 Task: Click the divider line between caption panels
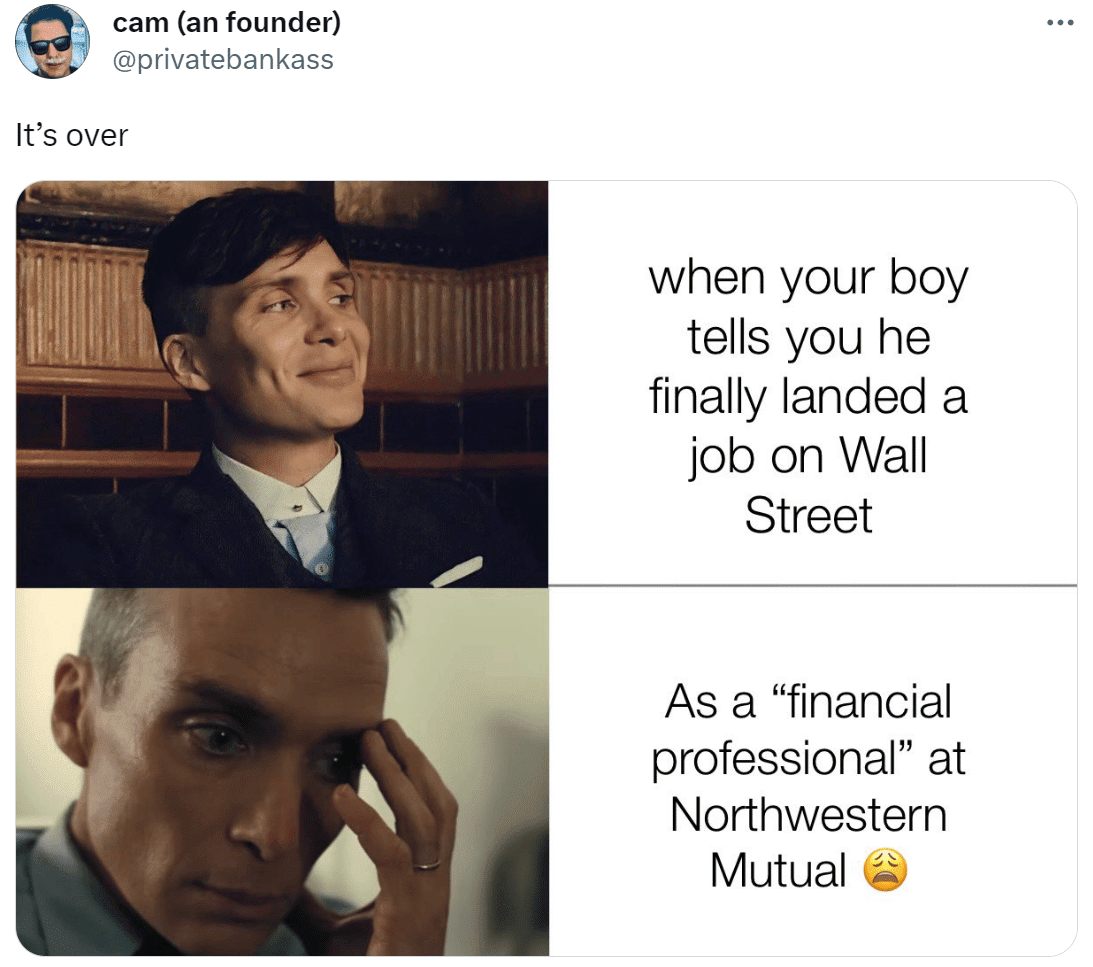(x=813, y=586)
